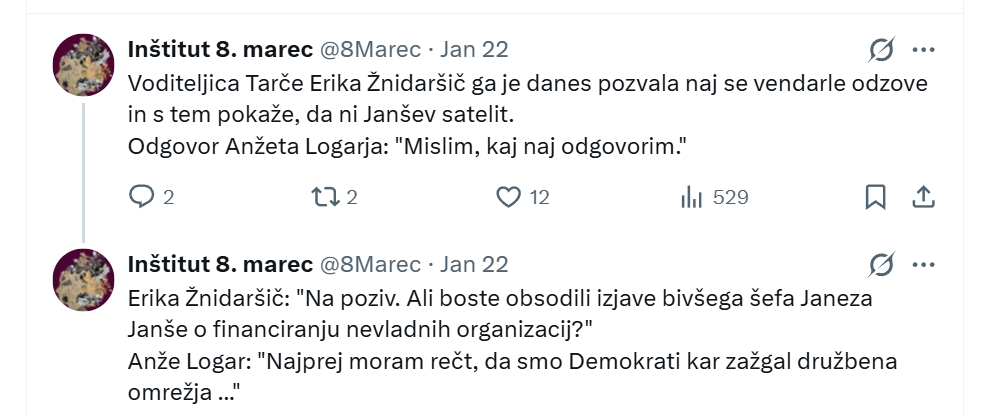Reply to the first tweet

142,197
